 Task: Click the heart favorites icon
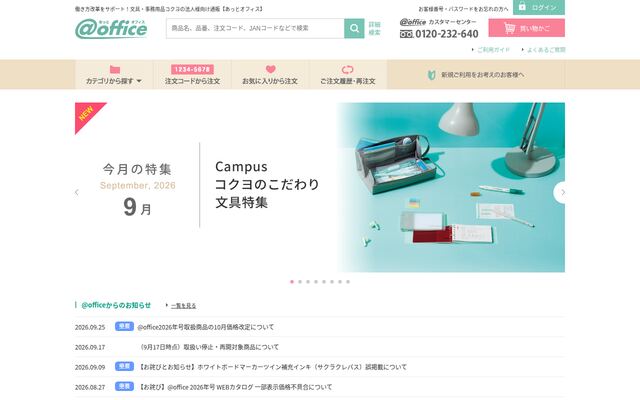point(270,69)
